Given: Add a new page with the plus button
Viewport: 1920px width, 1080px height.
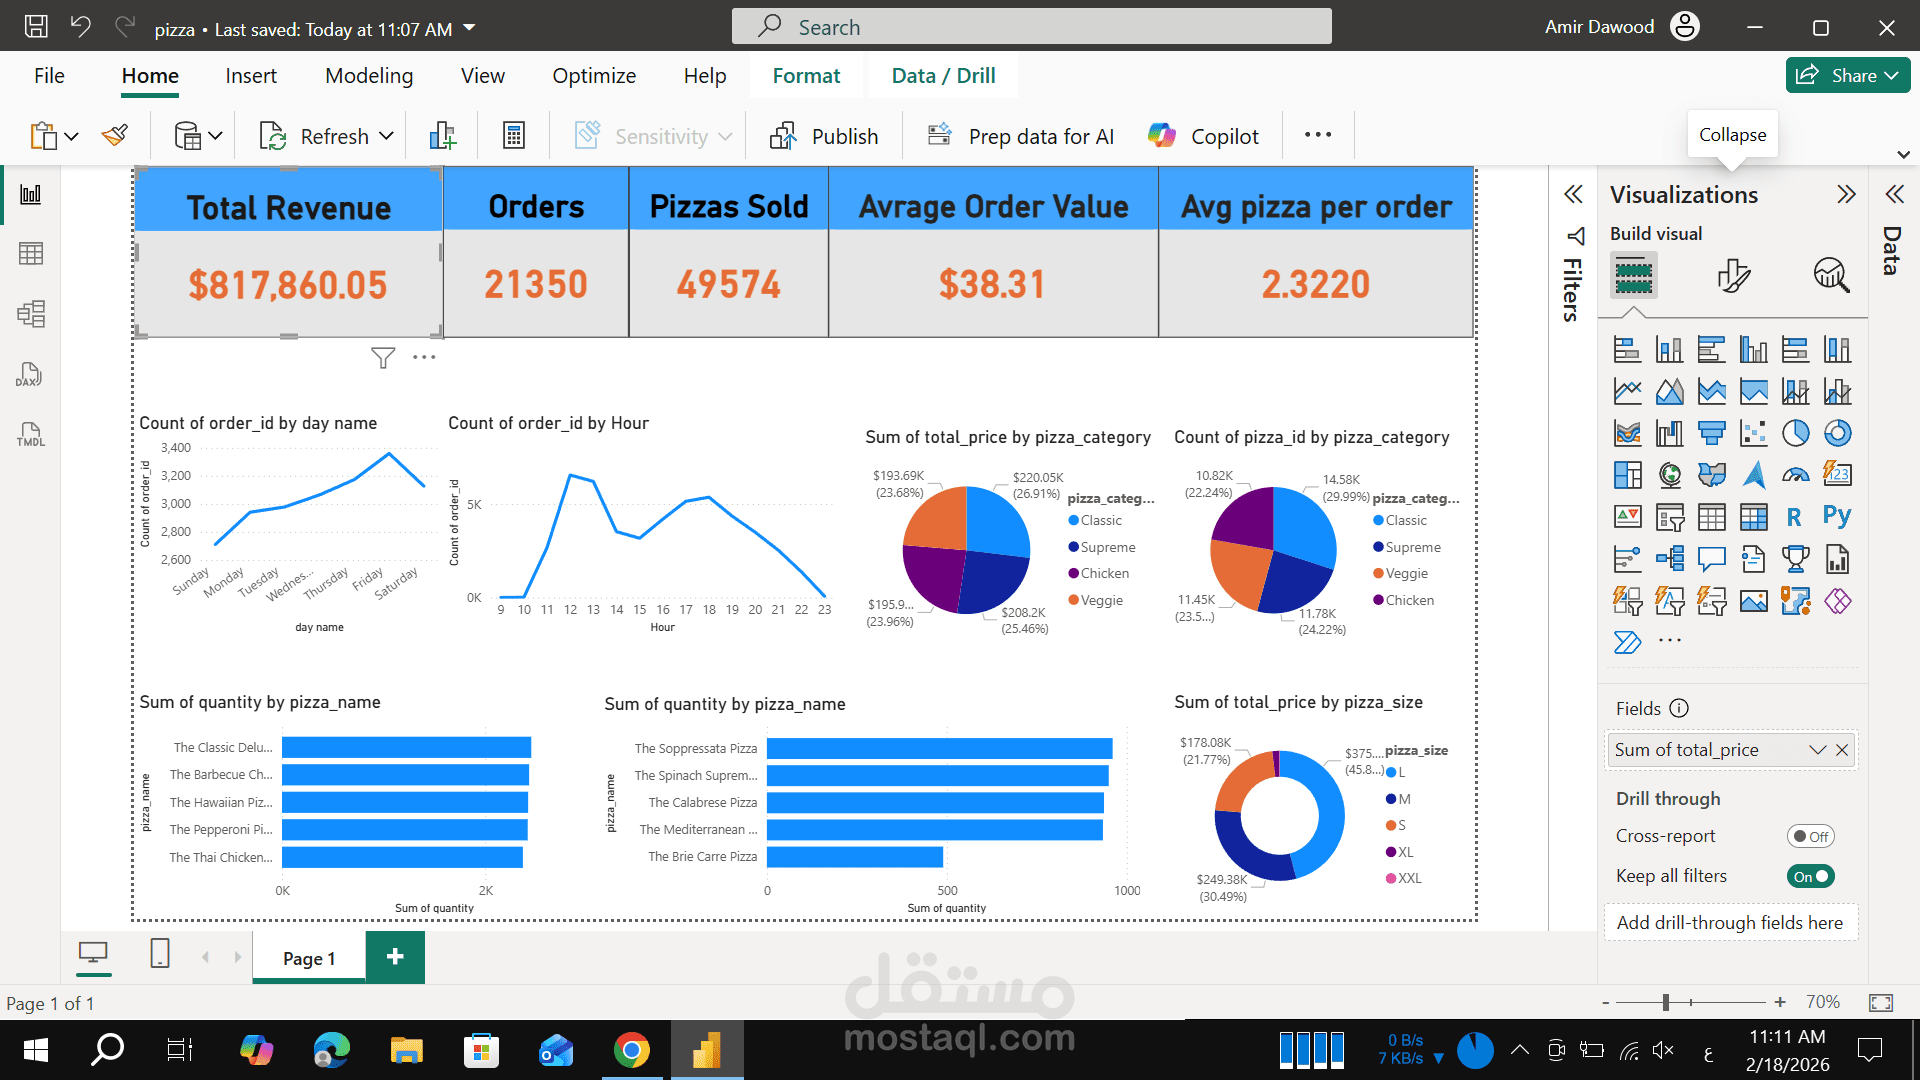Looking at the screenshot, I should (394, 957).
